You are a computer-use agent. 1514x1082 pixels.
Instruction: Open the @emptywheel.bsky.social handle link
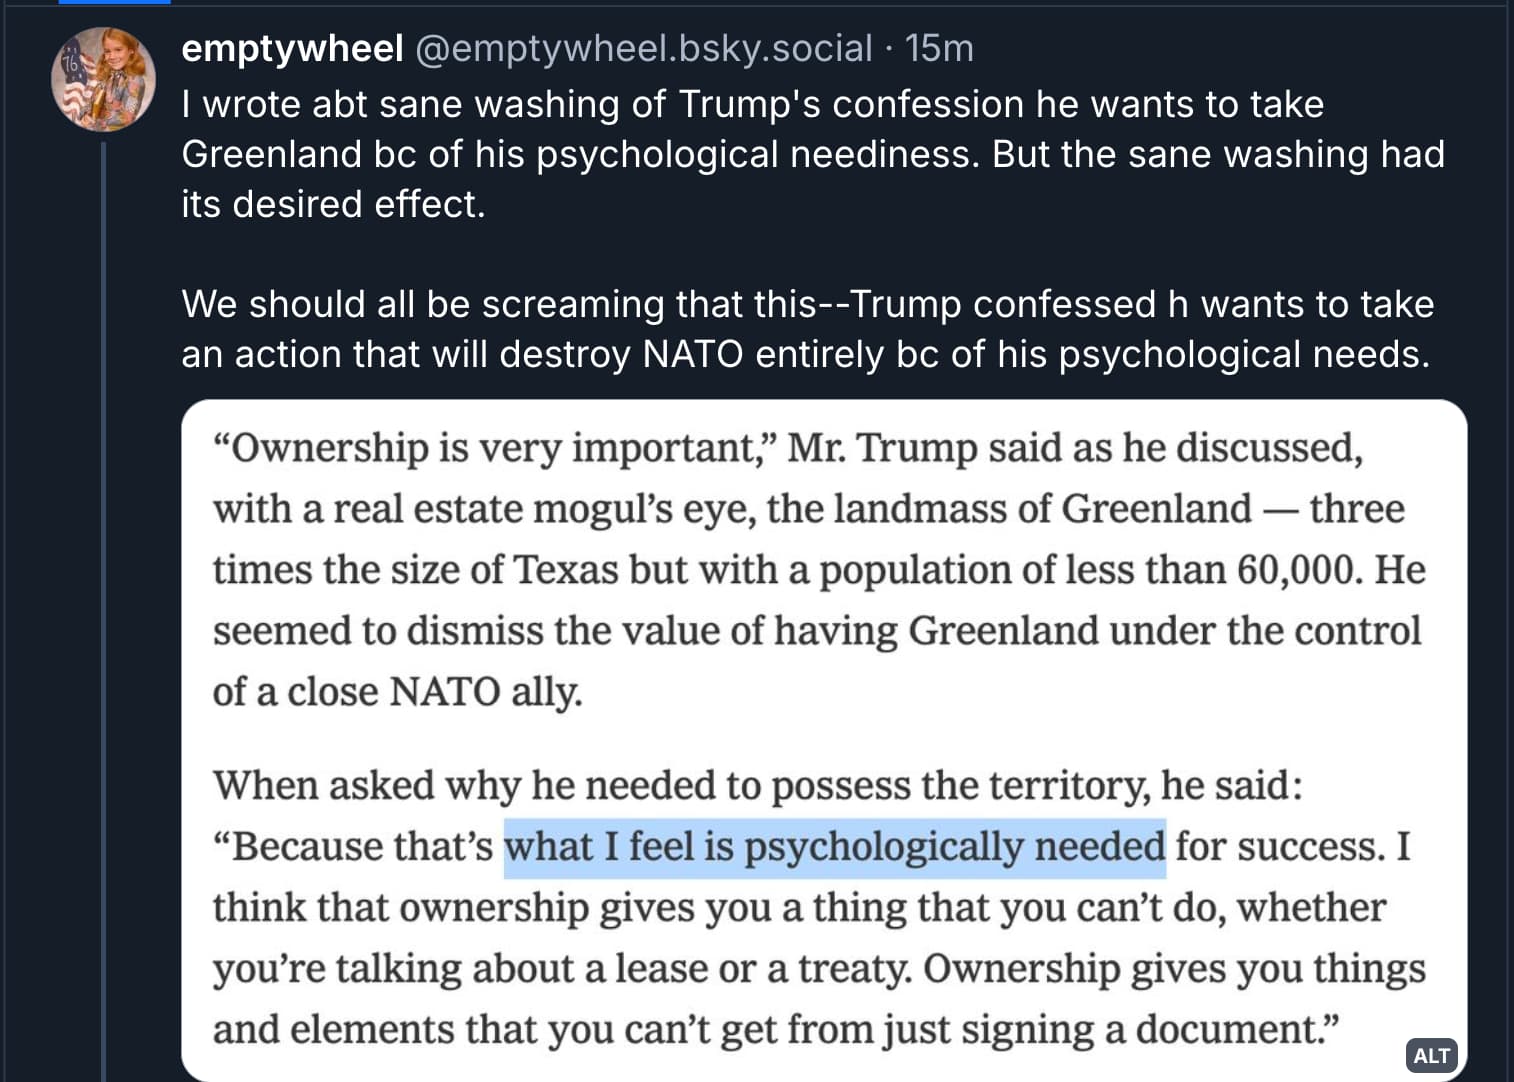click(643, 48)
